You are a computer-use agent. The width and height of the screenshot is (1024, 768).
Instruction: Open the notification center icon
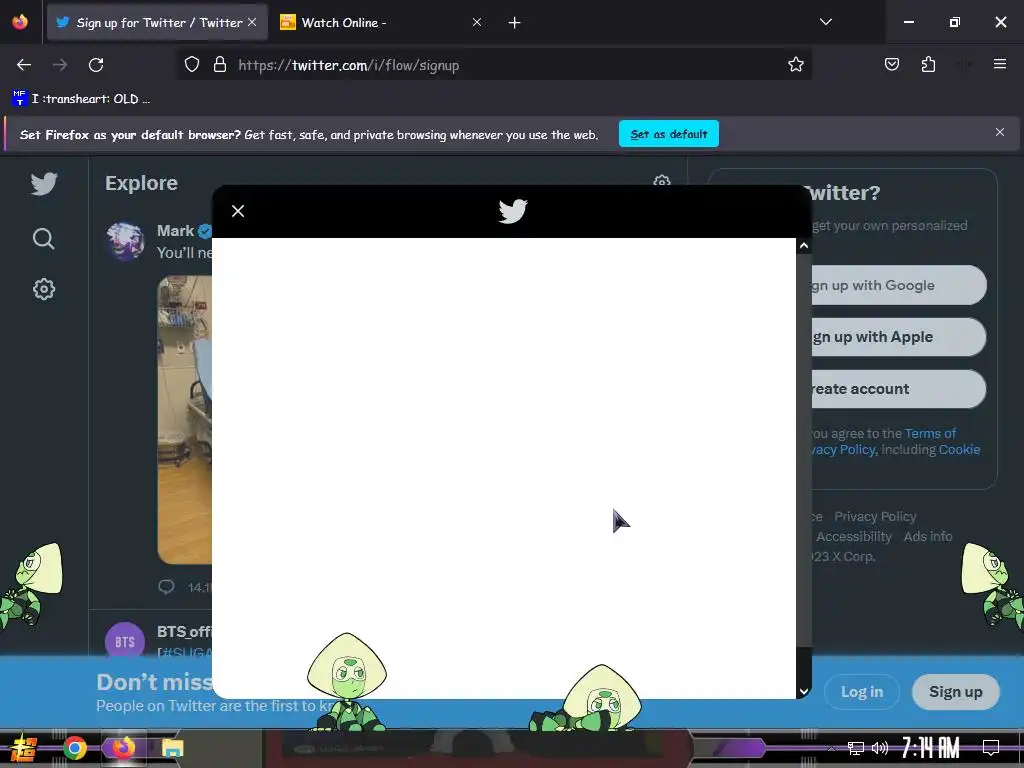(991, 748)
